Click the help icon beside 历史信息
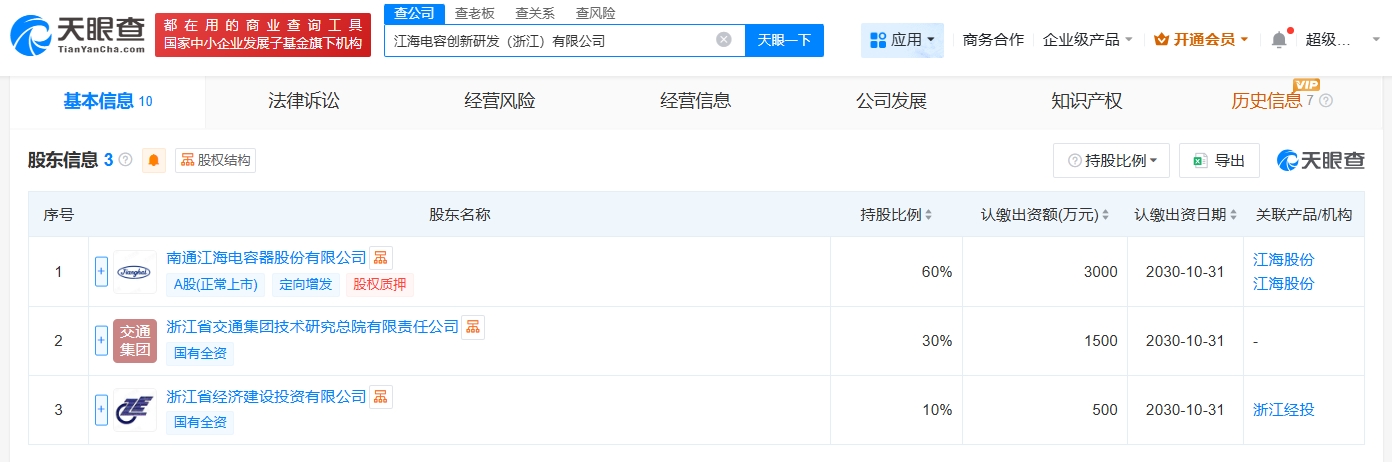 pyautogui.click(x=1326, y=101)
